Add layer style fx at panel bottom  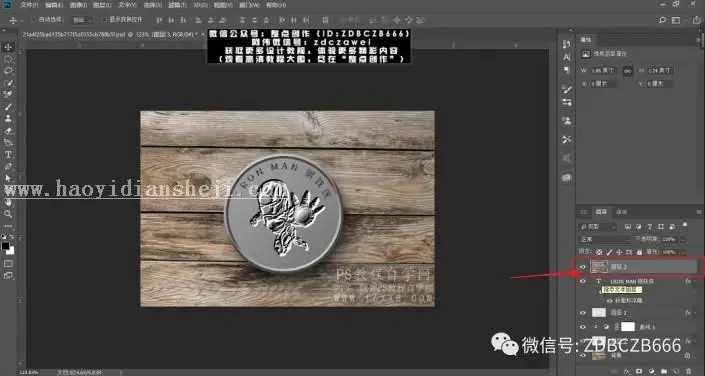tap(627, 371)
